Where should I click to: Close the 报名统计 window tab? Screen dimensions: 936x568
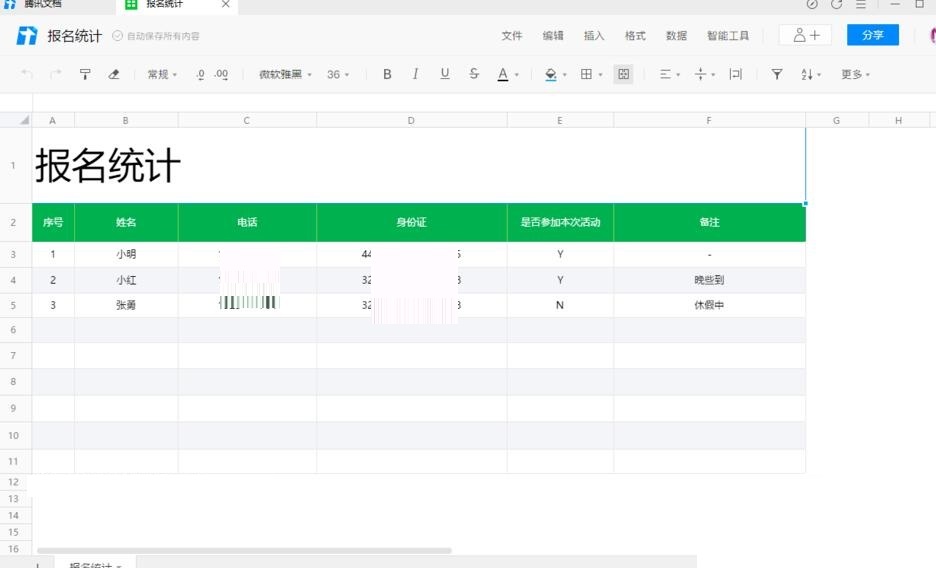[226, 4]
